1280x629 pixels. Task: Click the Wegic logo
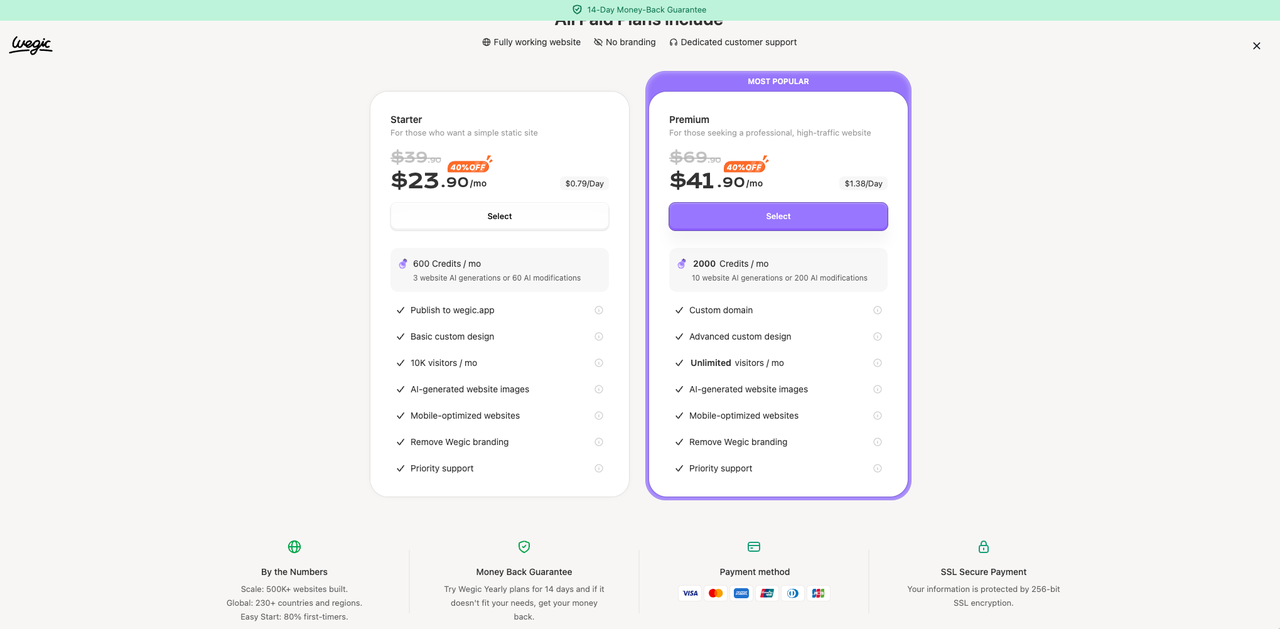point(31,45)
